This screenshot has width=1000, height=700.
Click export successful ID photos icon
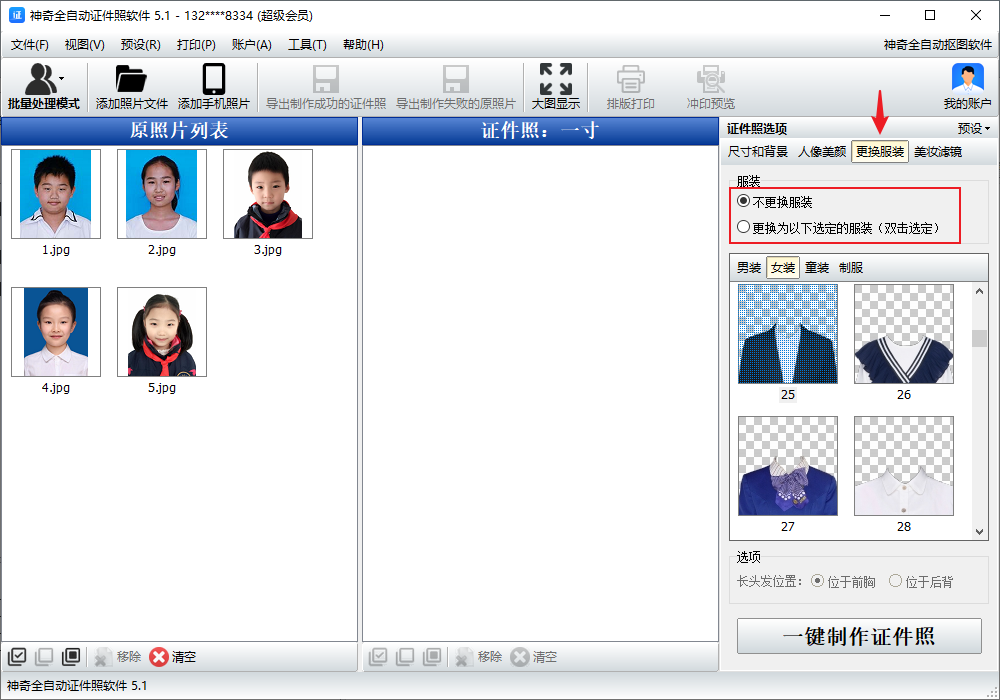[326, 79]
